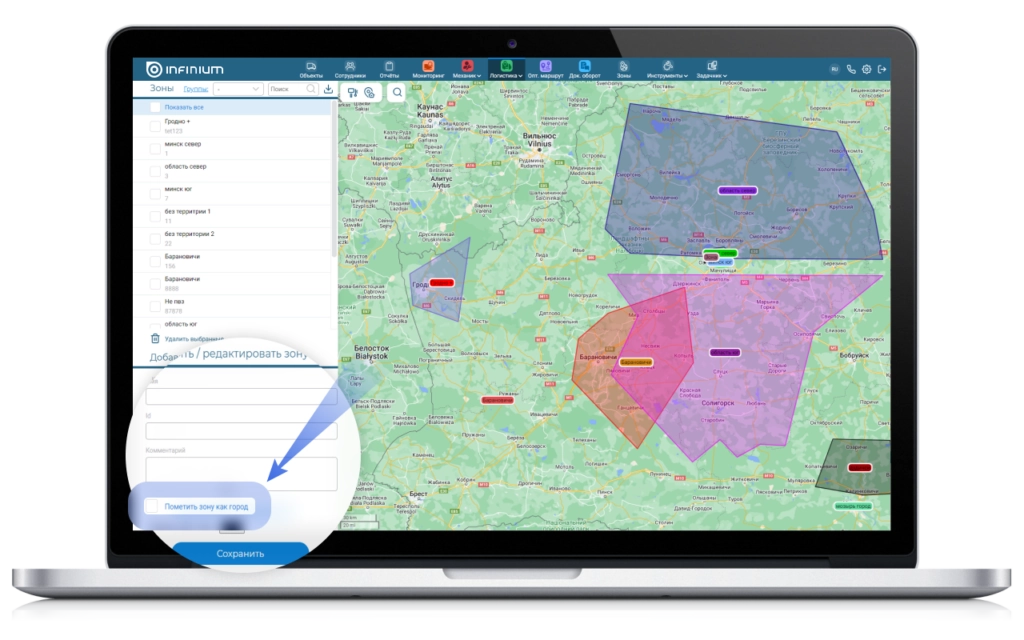Tick the Барановичи 8888 zone checkbox
The image size is (1024, 640).
[x=155, y=284]
